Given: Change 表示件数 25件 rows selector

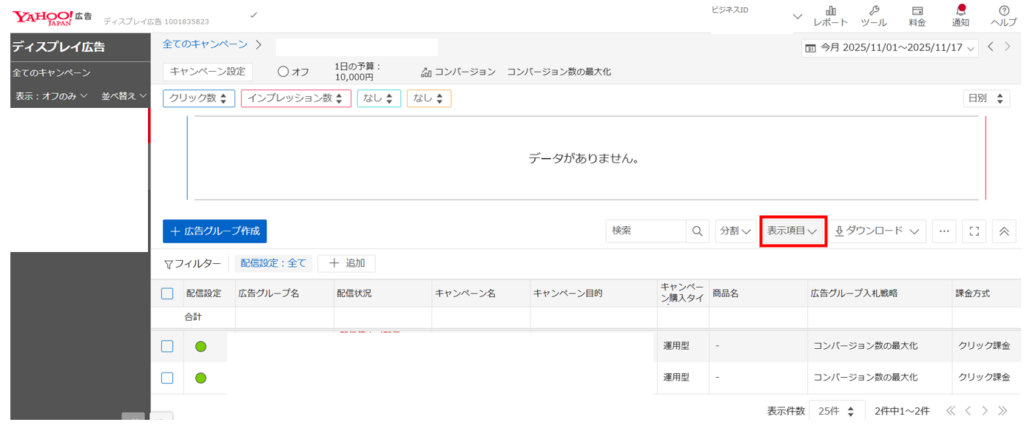Looking at the screenshot, I should click(837, 411).
